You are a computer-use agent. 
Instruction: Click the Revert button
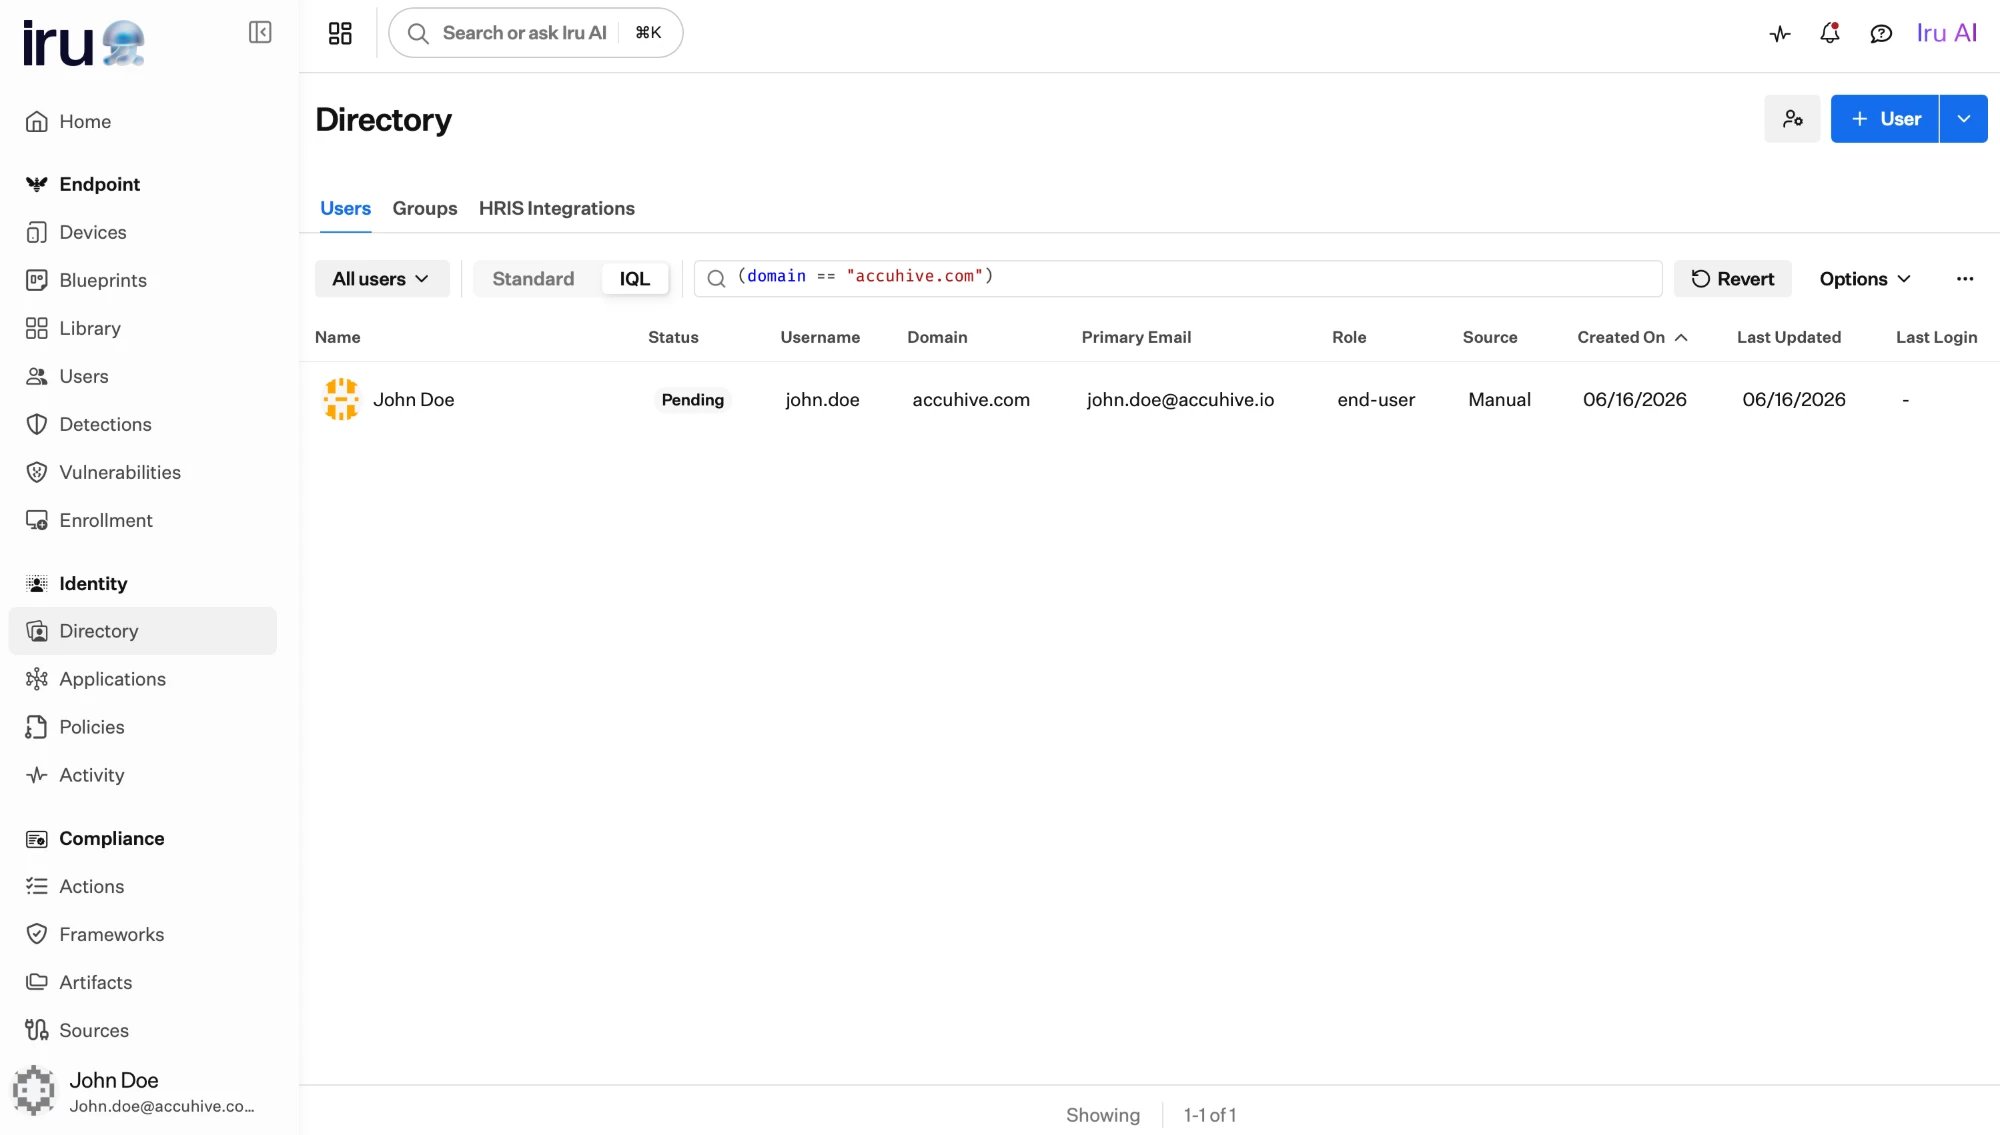point(1732,279)
